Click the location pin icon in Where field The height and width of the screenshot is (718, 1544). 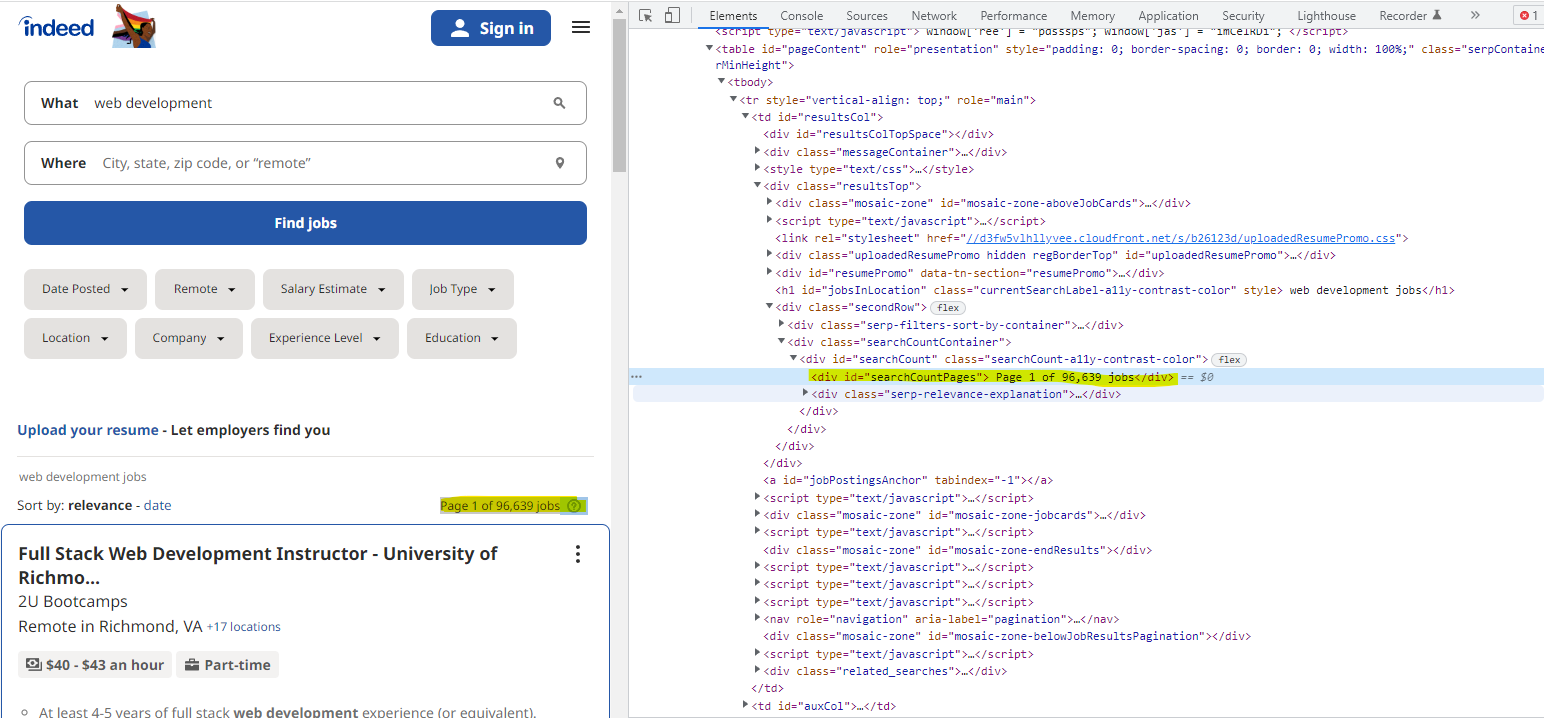click(560, 163)
